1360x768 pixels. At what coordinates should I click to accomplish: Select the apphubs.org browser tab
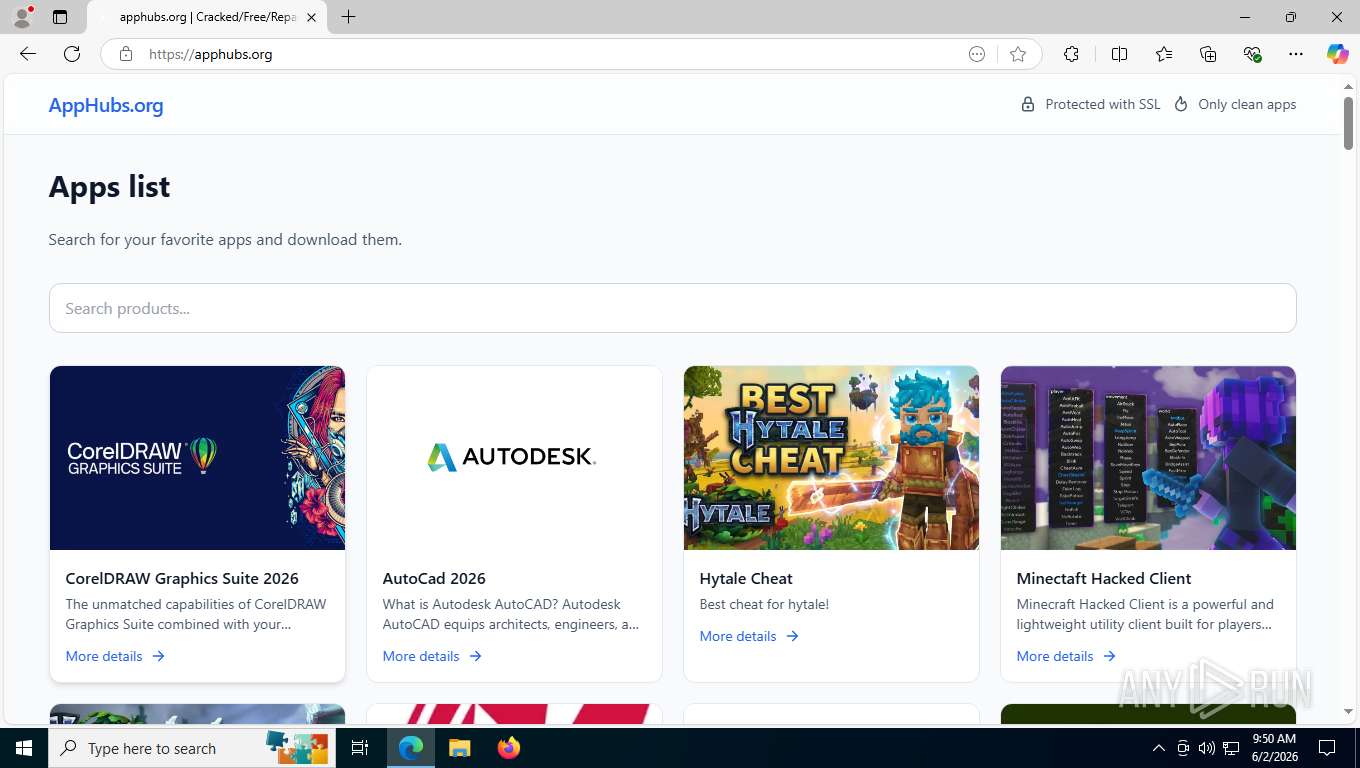pyautogui.click(x=207, y=17)
